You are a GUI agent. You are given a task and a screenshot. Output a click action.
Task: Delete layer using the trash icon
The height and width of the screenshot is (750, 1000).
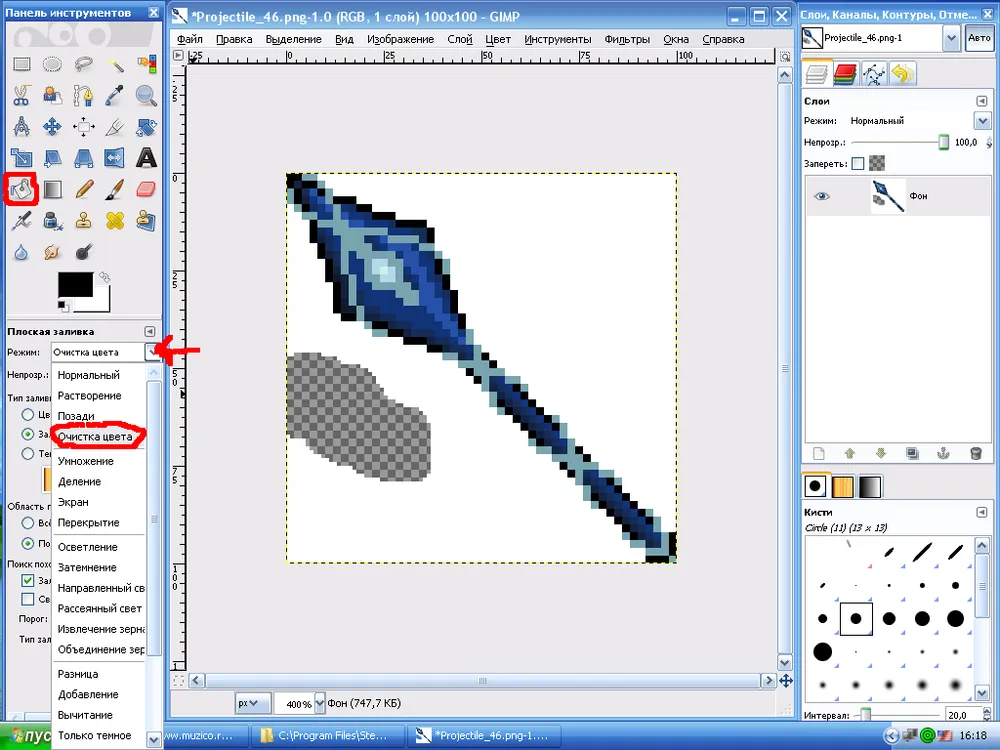coord(975,453)
